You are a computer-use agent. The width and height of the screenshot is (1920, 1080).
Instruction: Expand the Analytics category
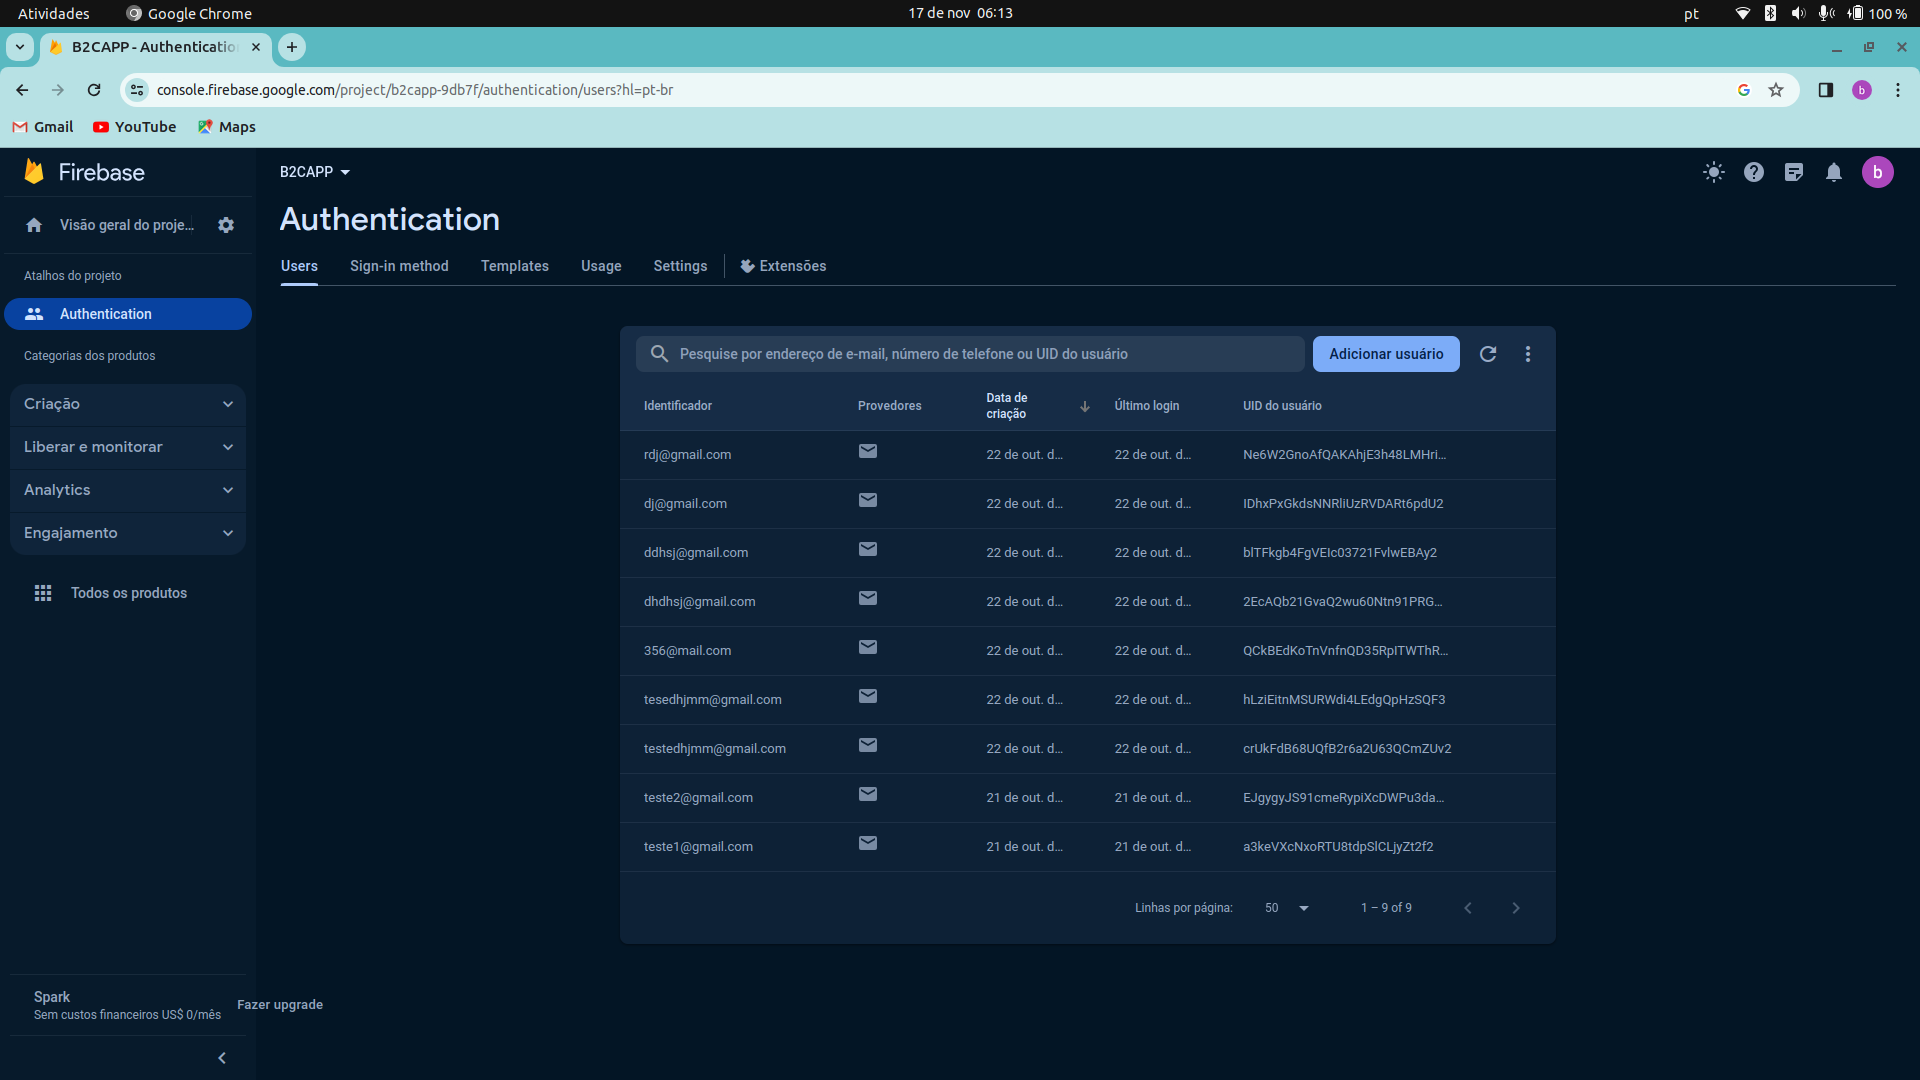[128, 490]
